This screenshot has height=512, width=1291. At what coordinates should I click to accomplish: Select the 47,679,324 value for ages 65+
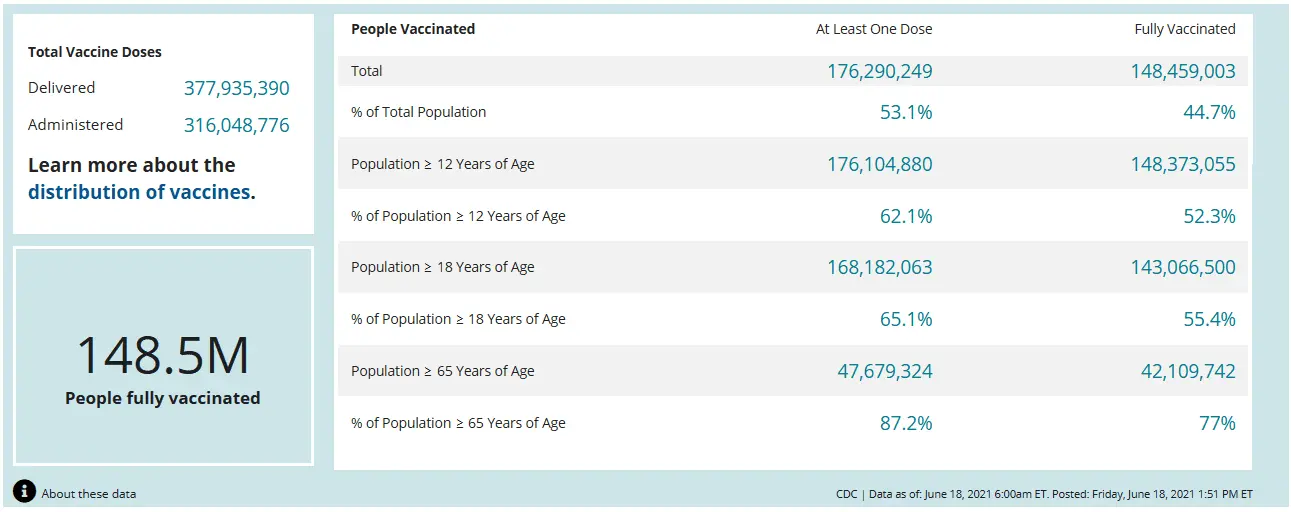[x=884, y=371]
